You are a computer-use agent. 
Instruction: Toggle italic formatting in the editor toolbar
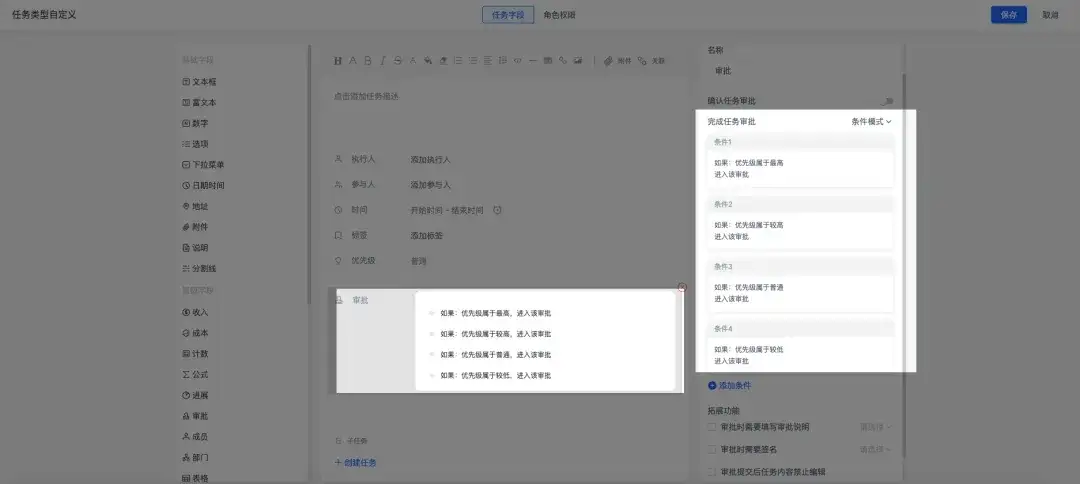[x=383, y=61]
